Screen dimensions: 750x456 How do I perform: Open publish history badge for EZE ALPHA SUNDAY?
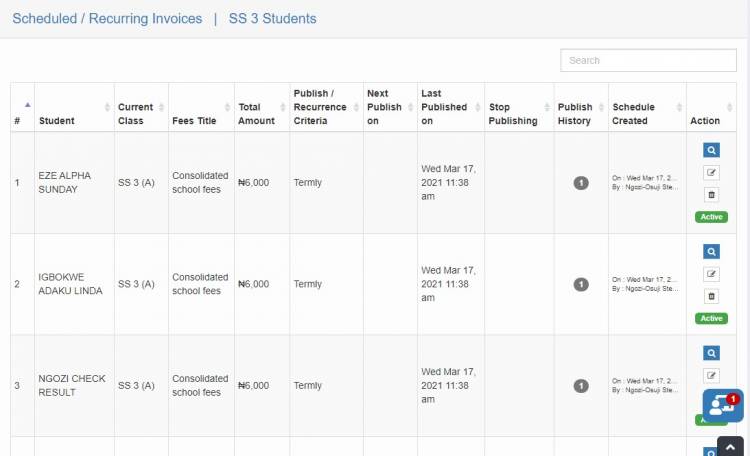(581, 183)
